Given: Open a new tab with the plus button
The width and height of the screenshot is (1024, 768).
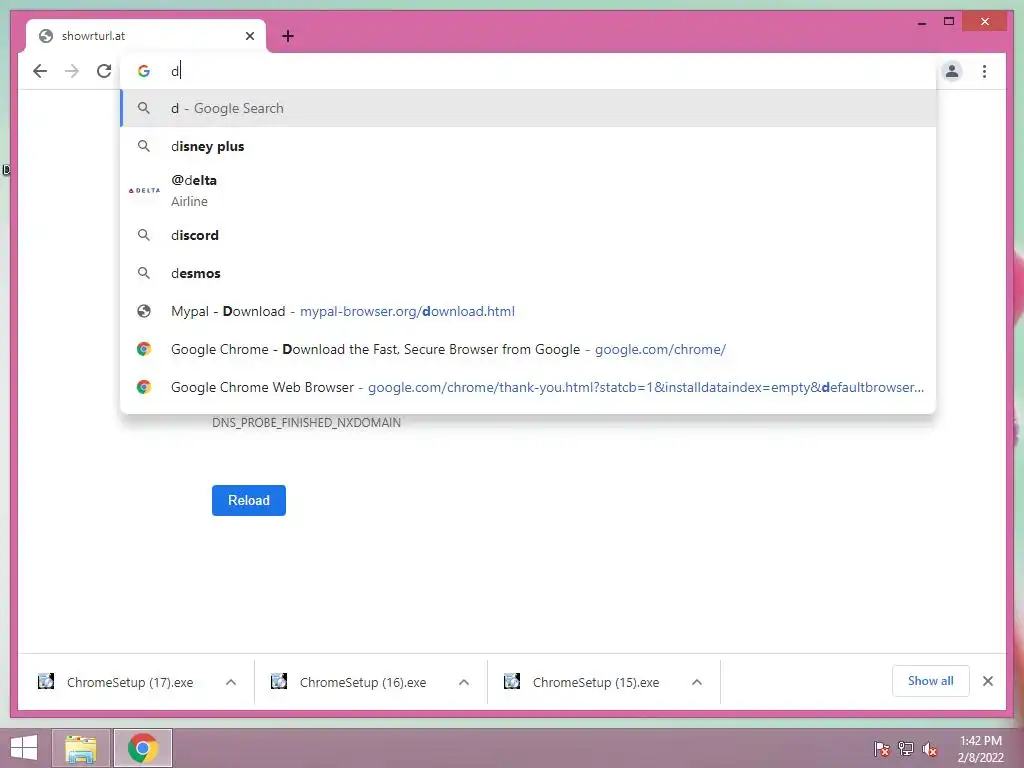Looking at the screenshot, I should [288, 36].
